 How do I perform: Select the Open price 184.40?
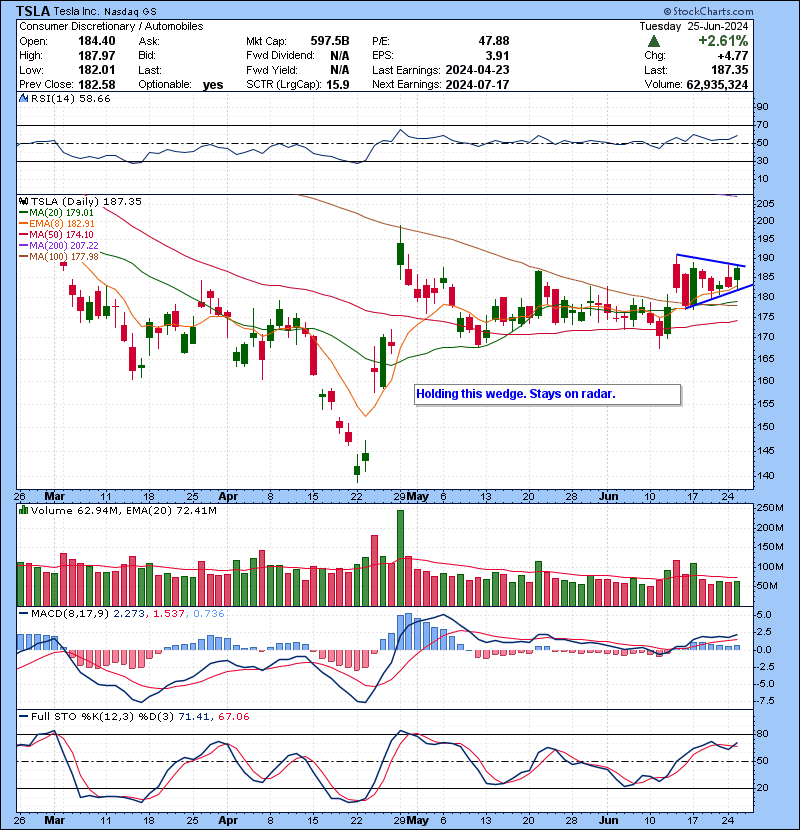coord(96,41)
